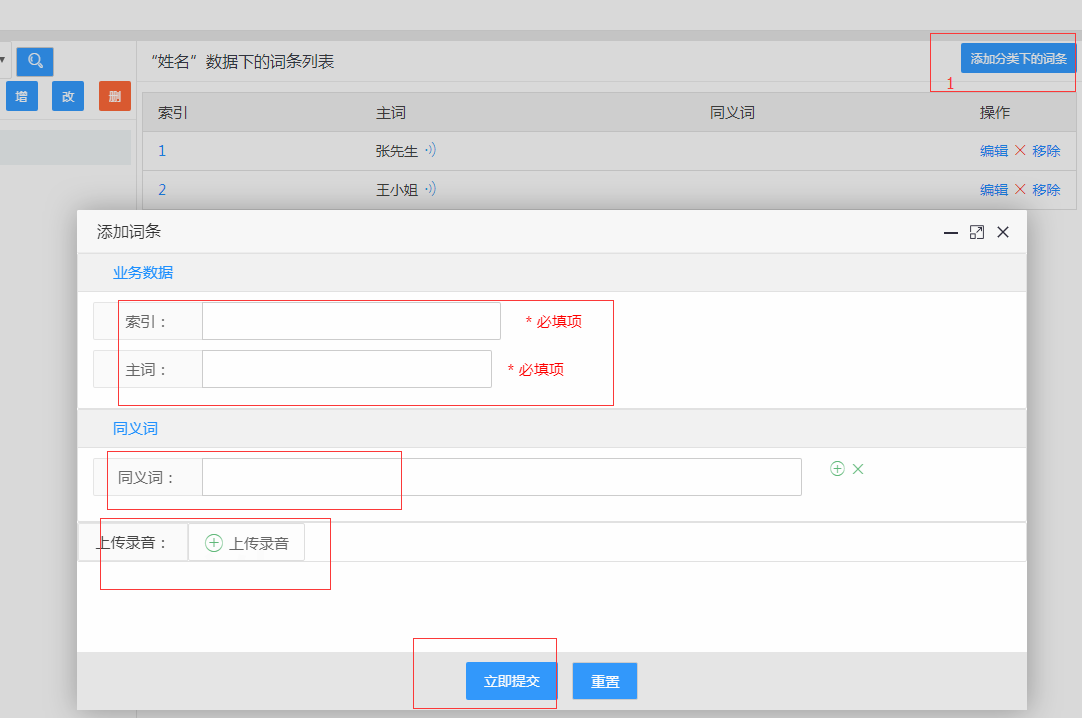The height and width of the screenshot is (718, 1082).
Task: Play the audio icon beside 张先生
Action: pyautogui.click(x=430, y=151)
